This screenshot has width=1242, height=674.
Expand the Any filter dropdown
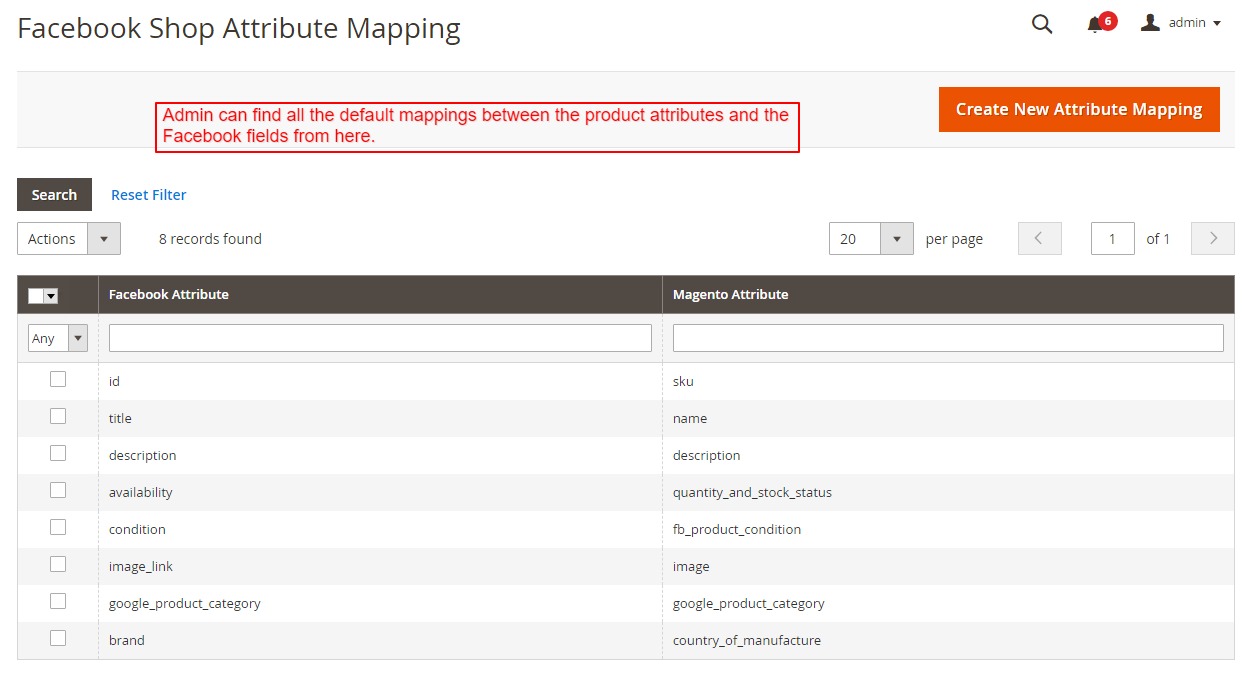click(58, 338)
